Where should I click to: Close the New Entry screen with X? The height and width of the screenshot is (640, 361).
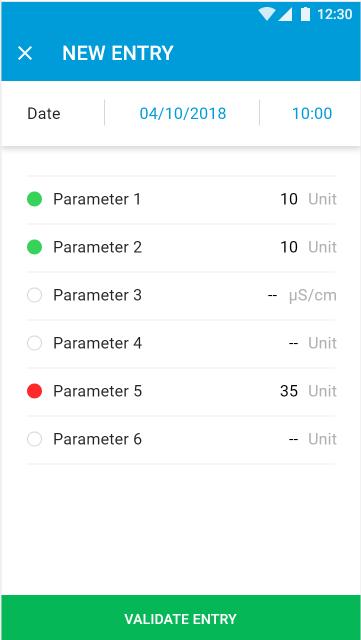[25, 53]
